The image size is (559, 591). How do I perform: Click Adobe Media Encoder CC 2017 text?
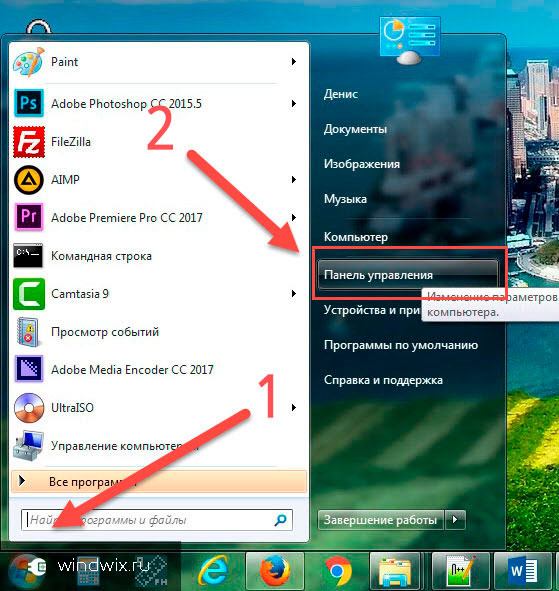[132, 369]
